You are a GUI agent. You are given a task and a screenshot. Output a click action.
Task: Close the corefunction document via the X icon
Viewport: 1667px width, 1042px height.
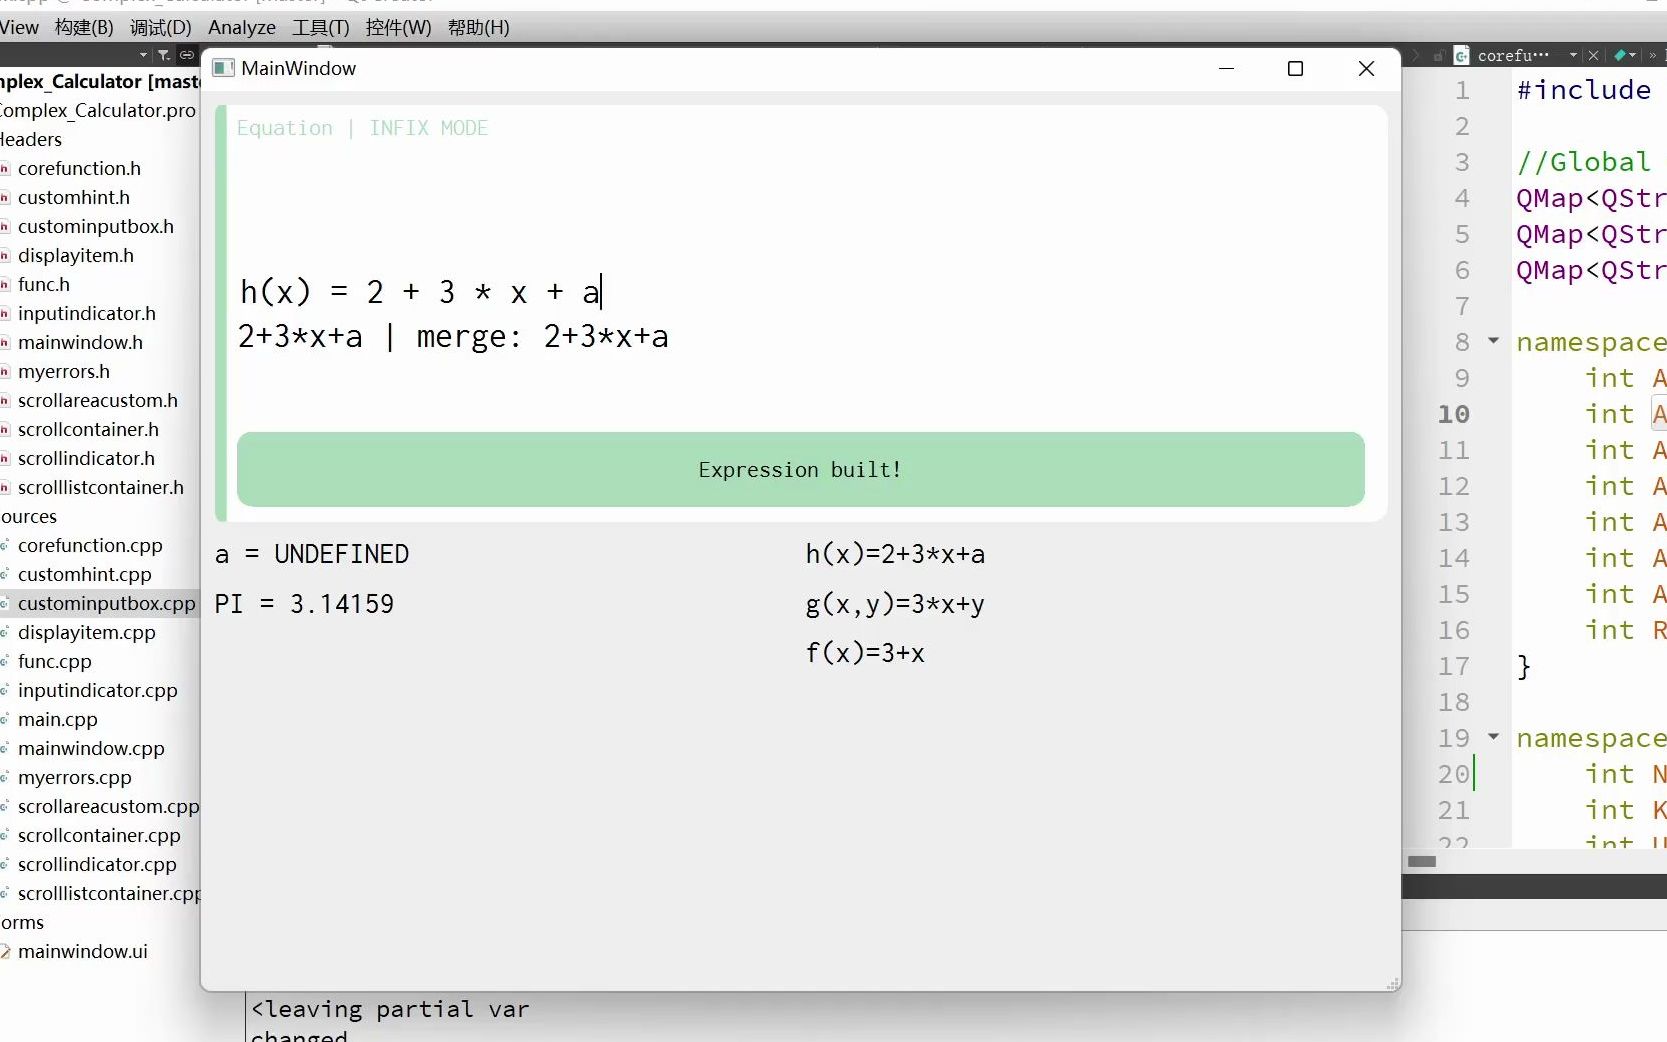point(1594,56)
